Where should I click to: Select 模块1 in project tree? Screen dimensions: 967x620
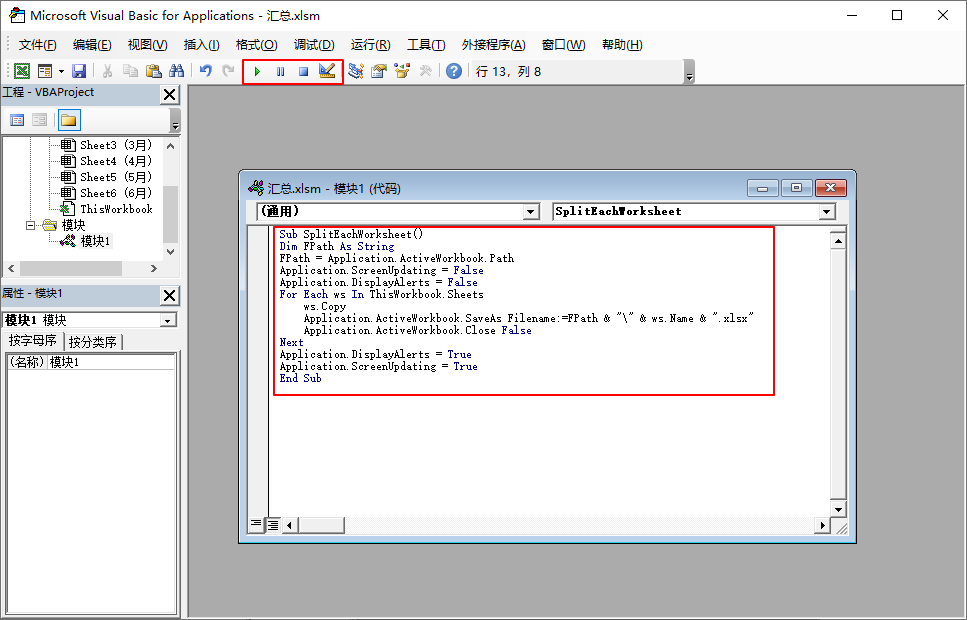click(96, 241)
